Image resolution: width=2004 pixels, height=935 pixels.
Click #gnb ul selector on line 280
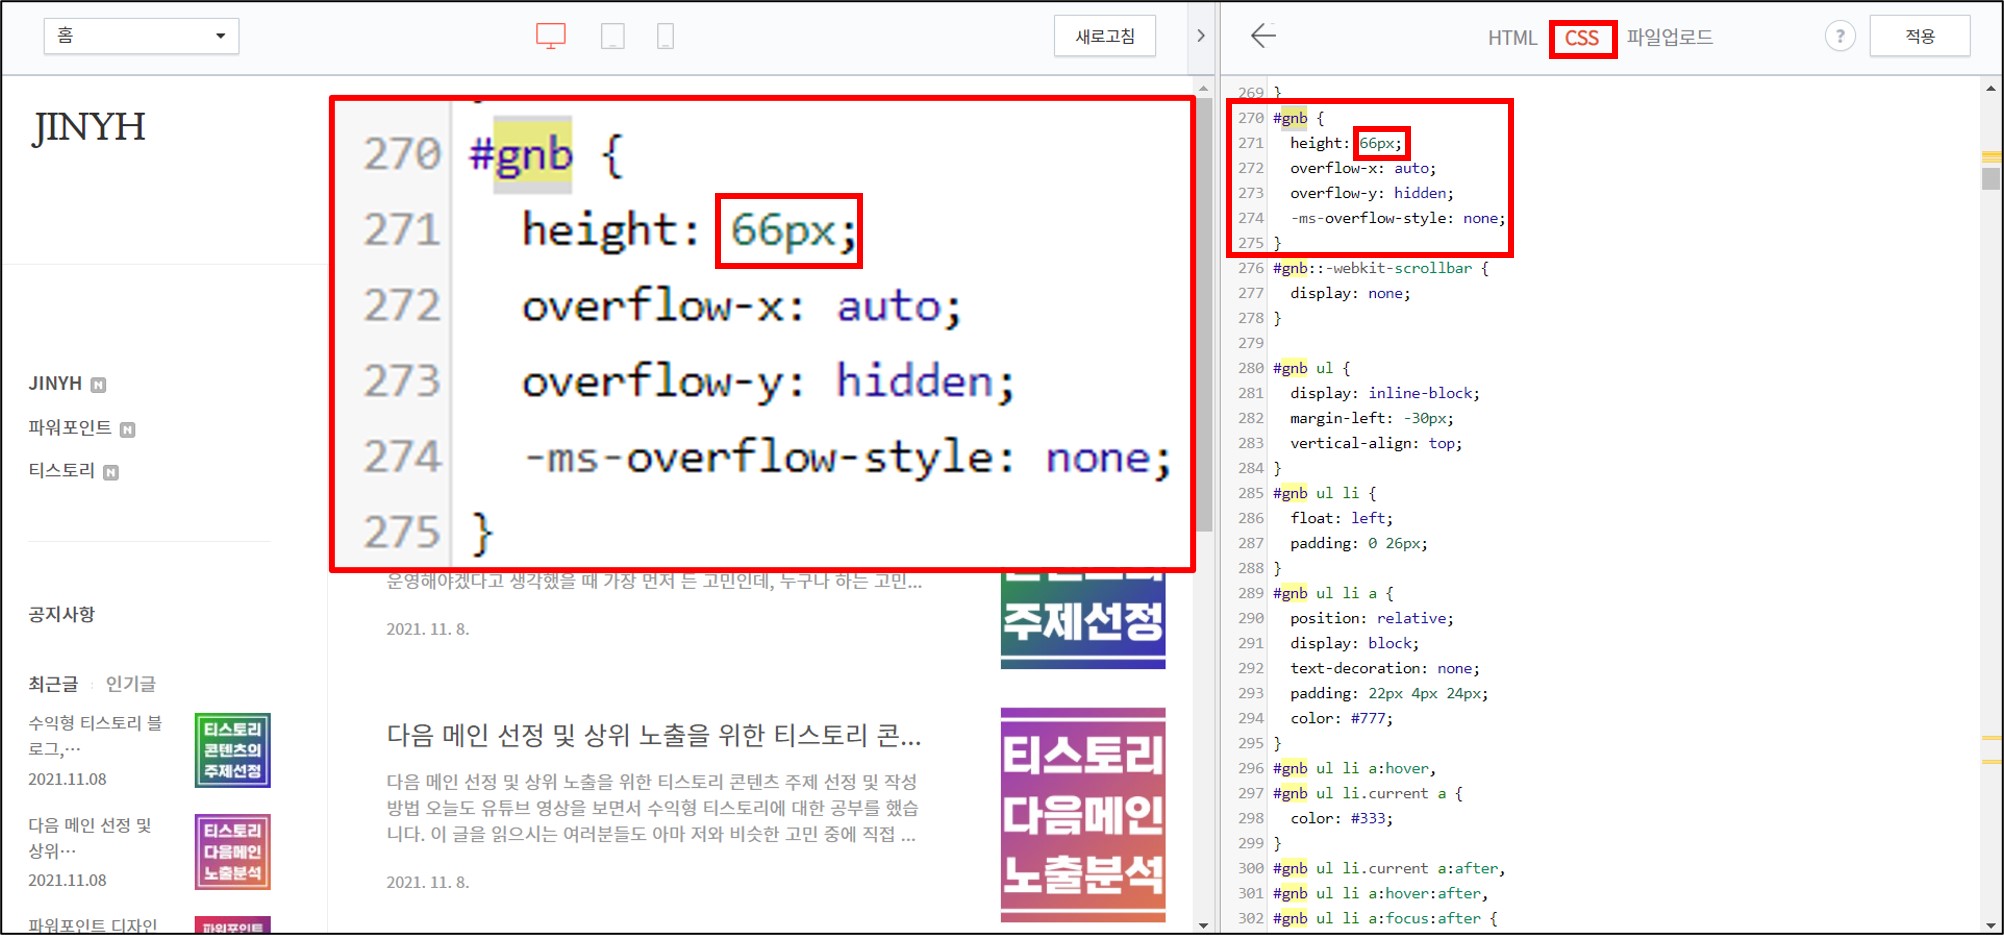[x=1303, y=368]
